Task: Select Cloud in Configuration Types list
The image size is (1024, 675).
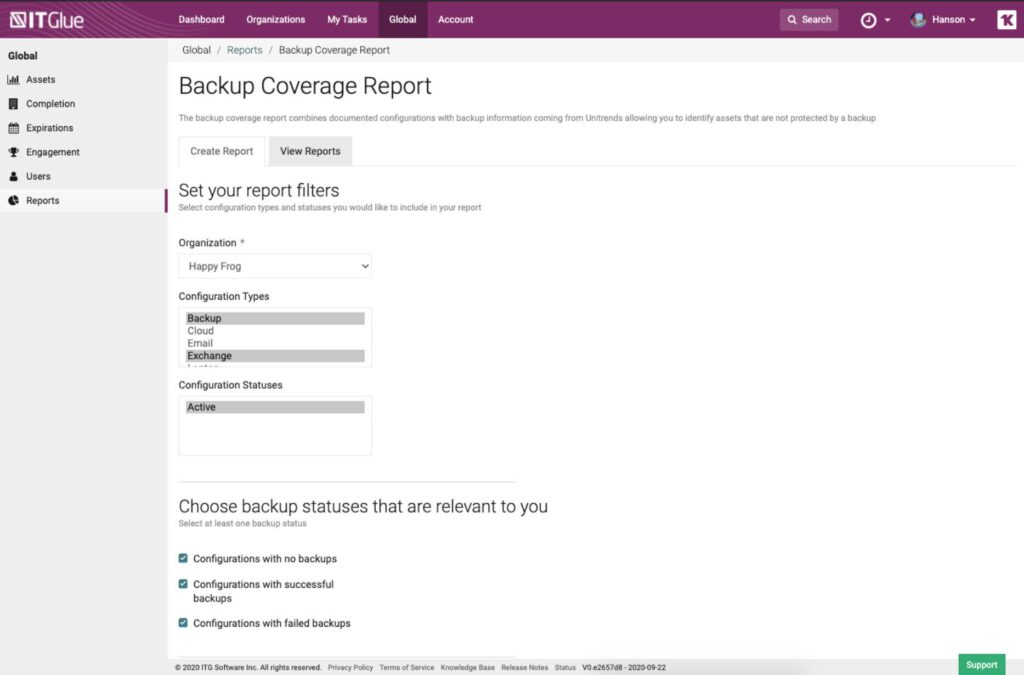Action: coord(201,331)
